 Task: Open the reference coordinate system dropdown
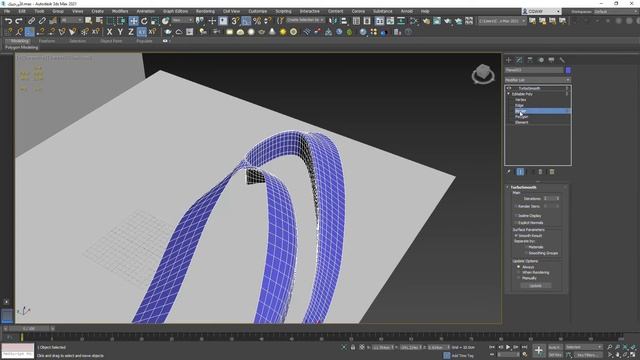coord(182,20)
